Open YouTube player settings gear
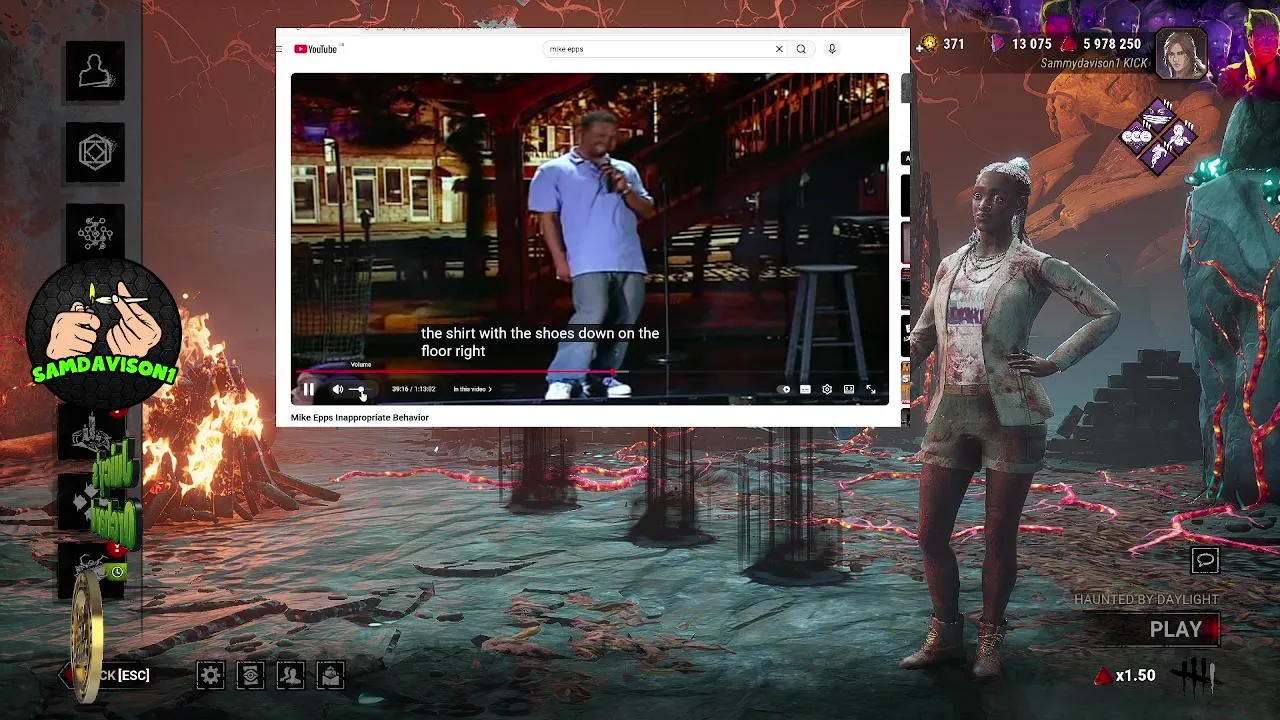This screenshot has width=1280, height=720. point(827,389)
